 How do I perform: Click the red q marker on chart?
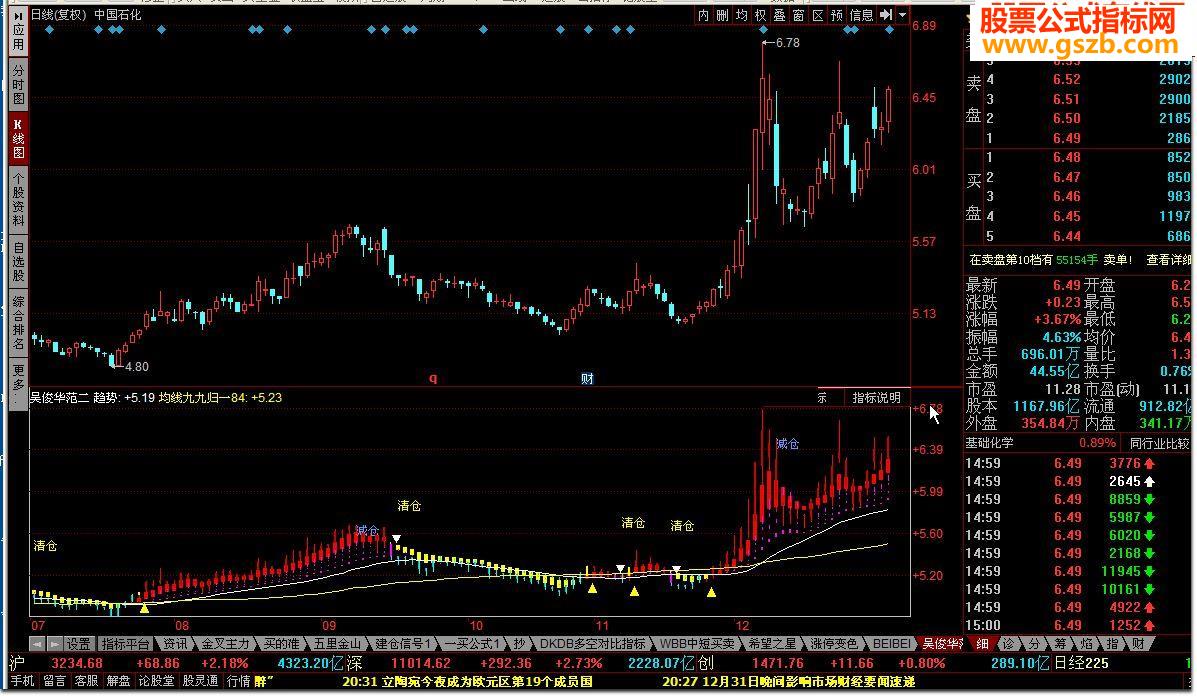[433, 379]
